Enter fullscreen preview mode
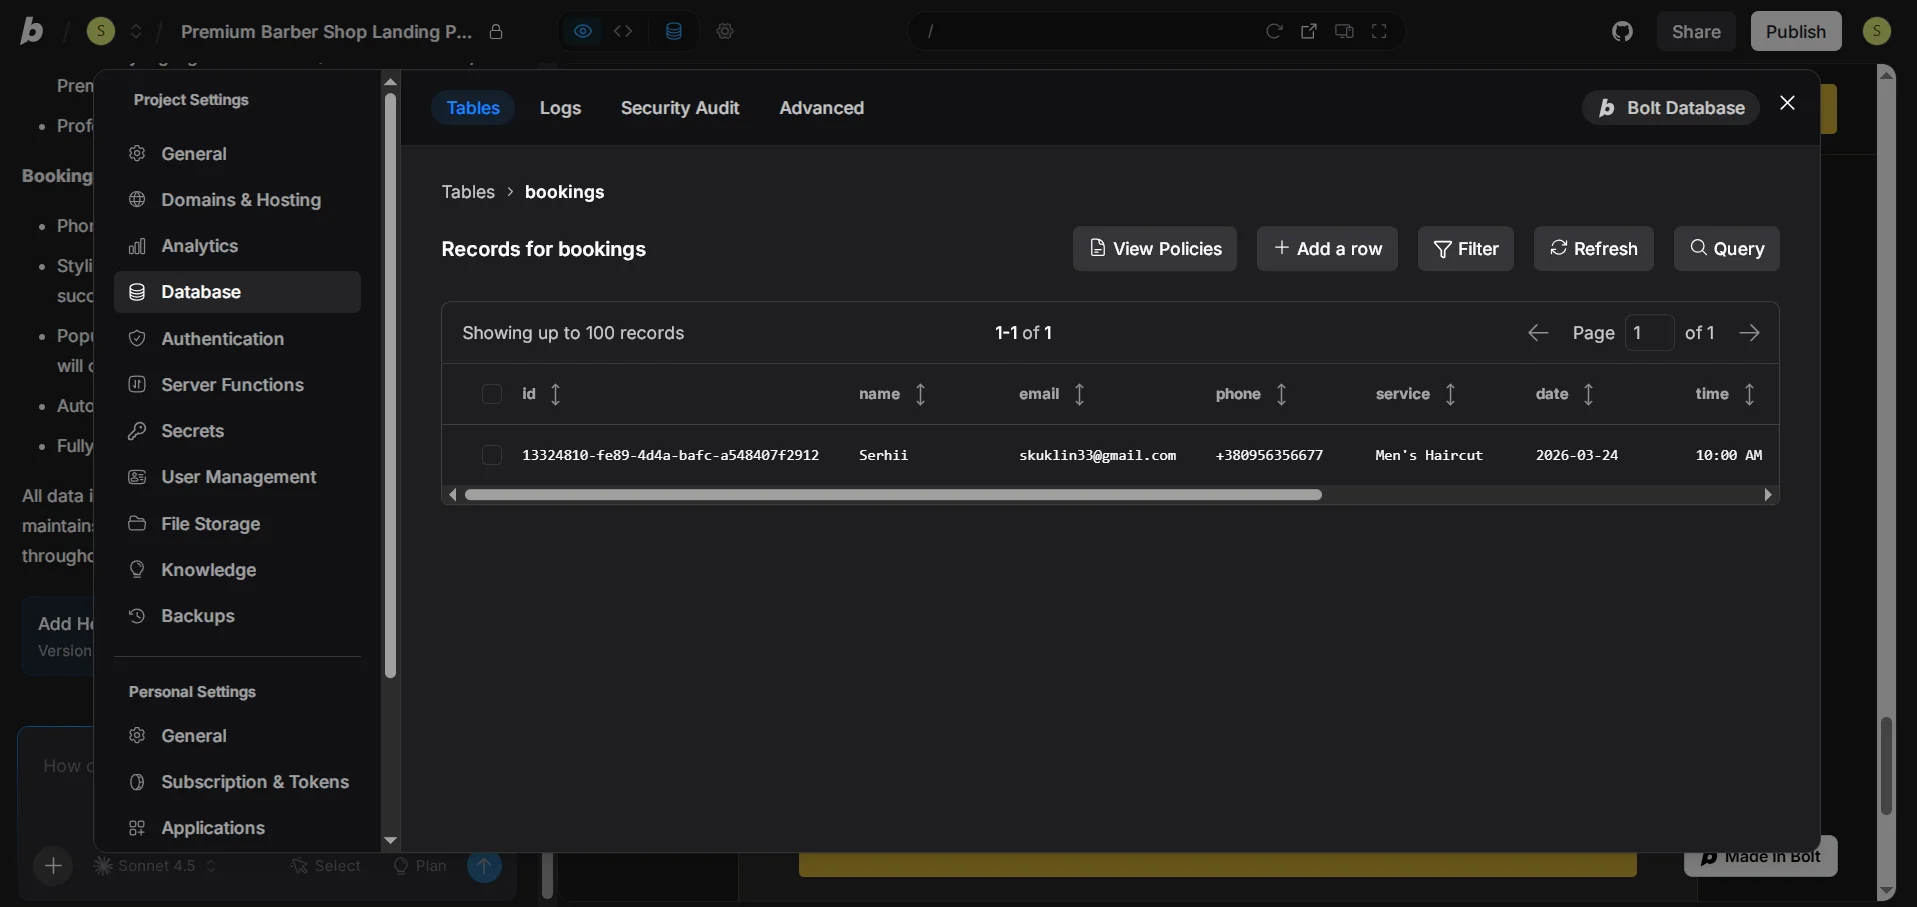Viewport: 1917px width, 907px height. [1380, 31]
